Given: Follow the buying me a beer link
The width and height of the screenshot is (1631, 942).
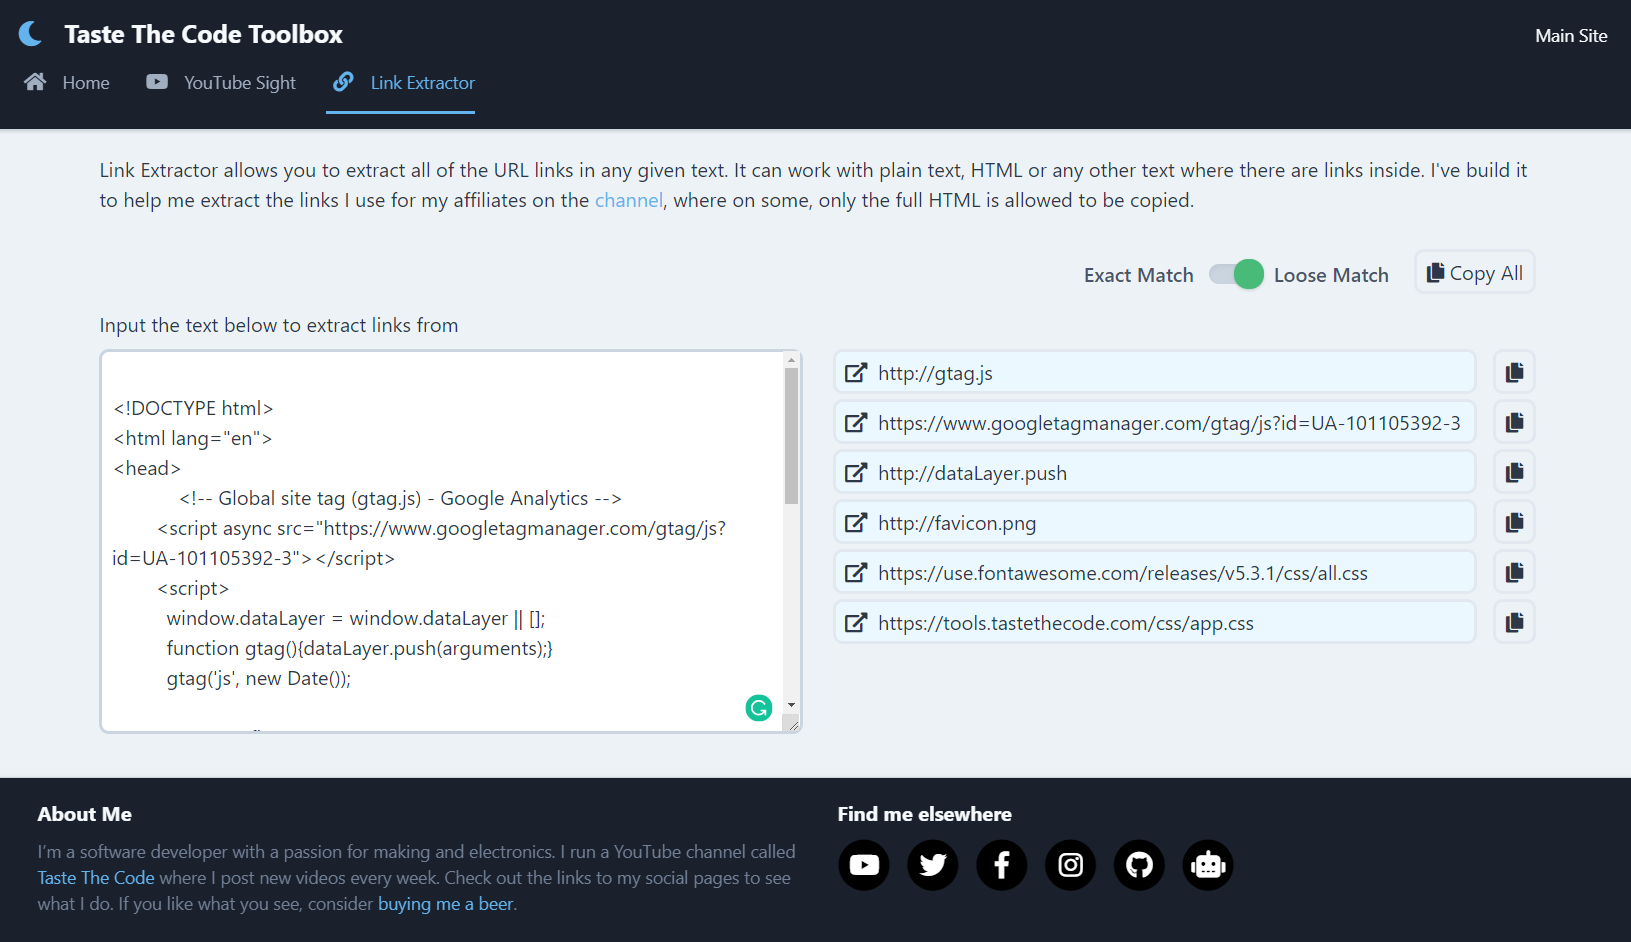Looking at the screenshot, I should [x=445, y=904].
